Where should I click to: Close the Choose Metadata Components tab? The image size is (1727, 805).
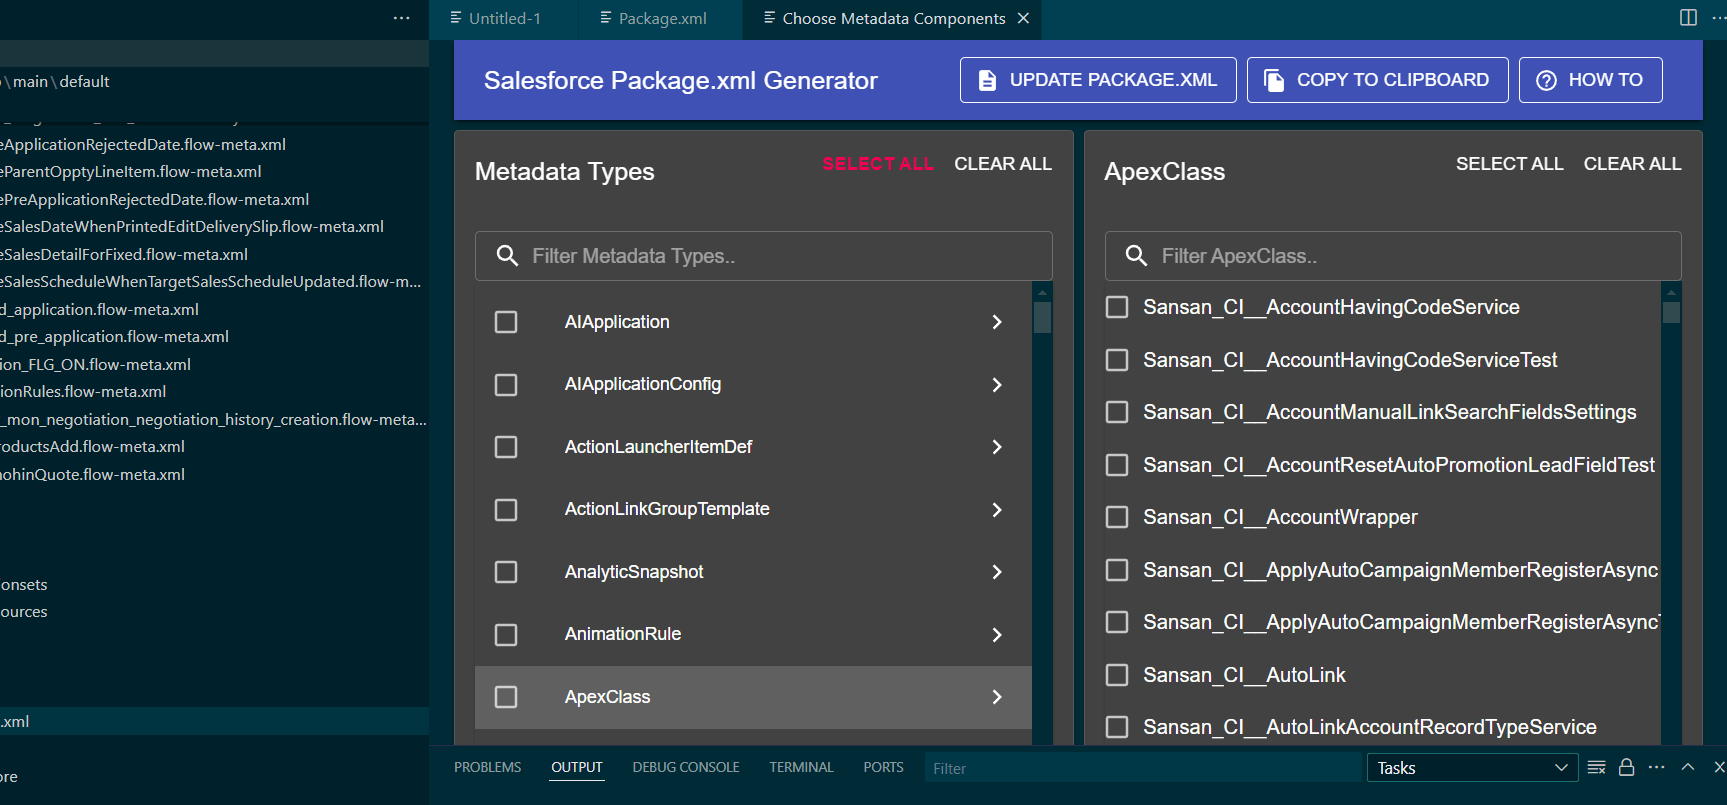click(1023, 18)
